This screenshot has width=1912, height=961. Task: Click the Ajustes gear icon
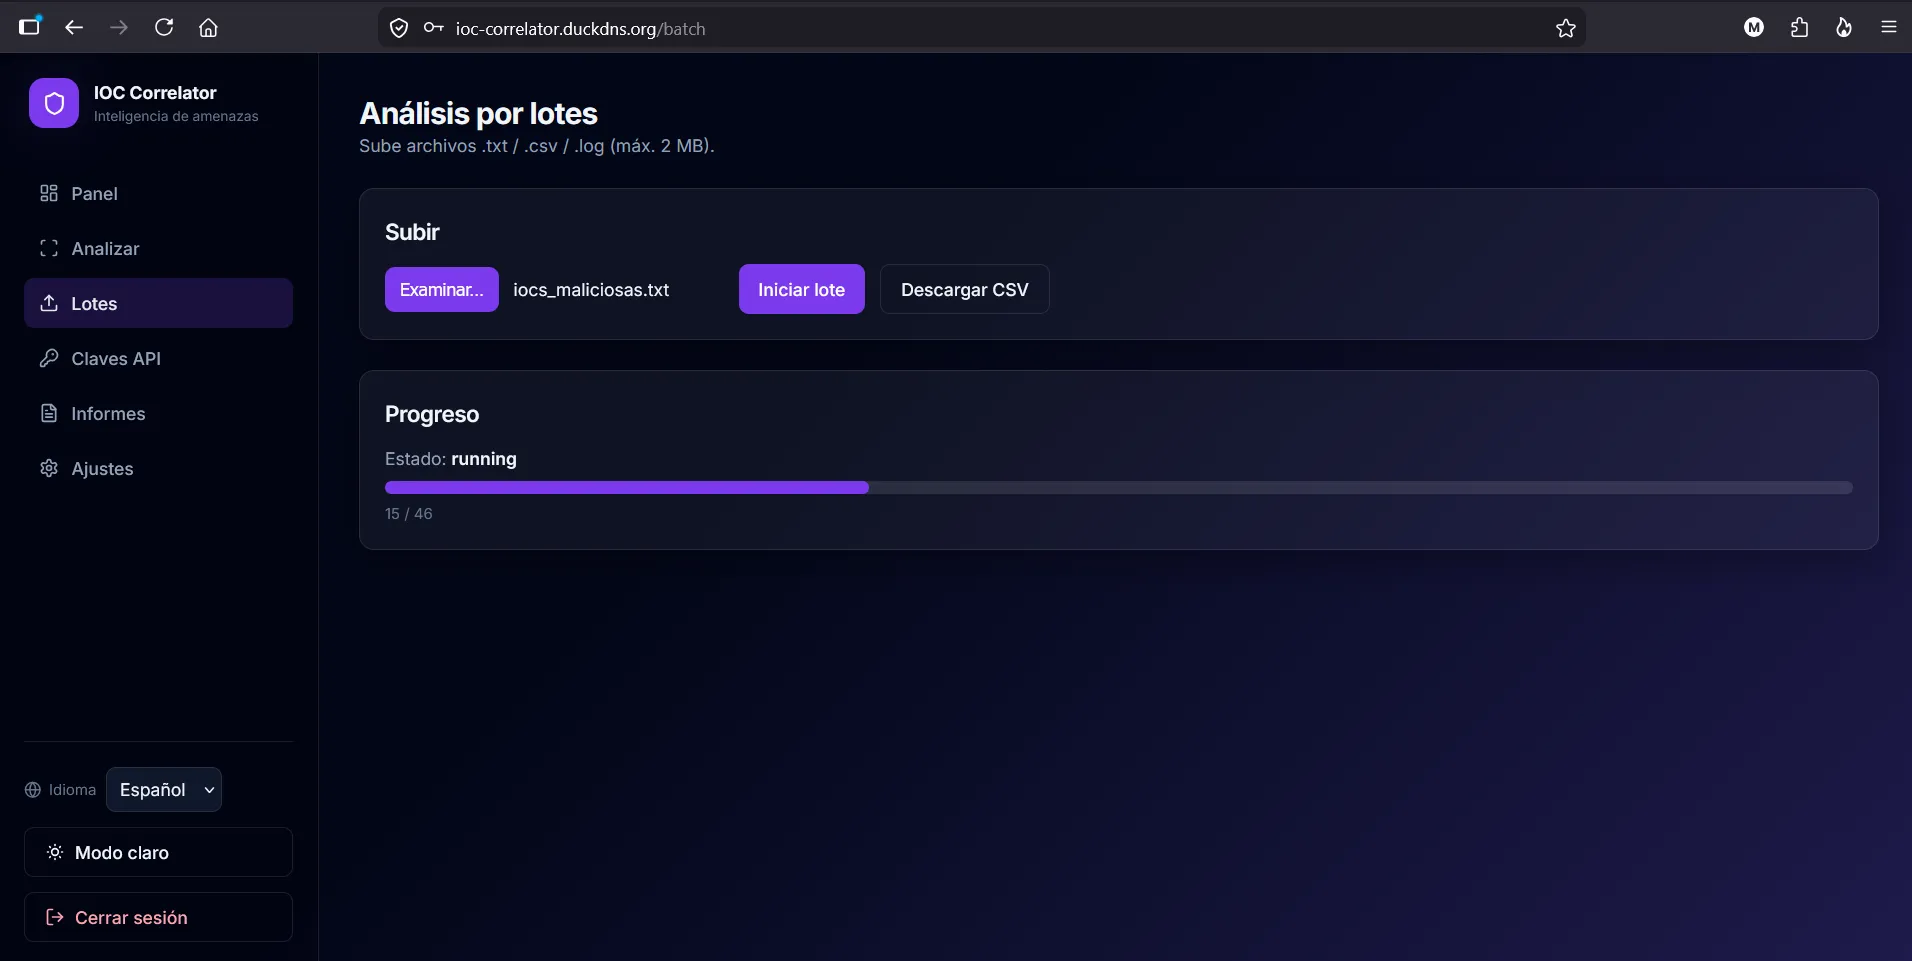49,468
